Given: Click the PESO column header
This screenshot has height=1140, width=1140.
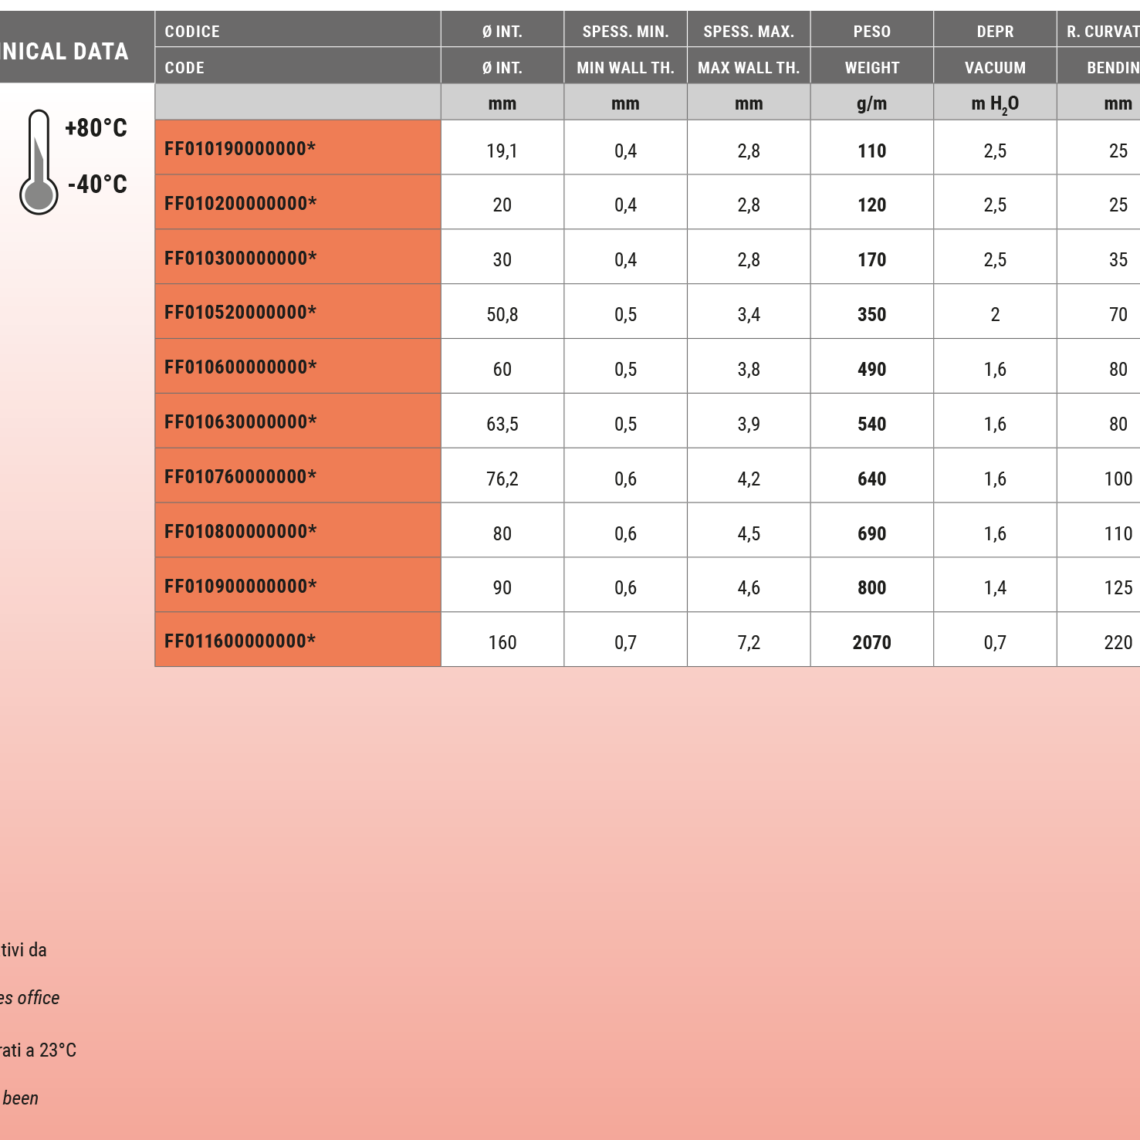Looking at the screenshot, I should 871,31.
